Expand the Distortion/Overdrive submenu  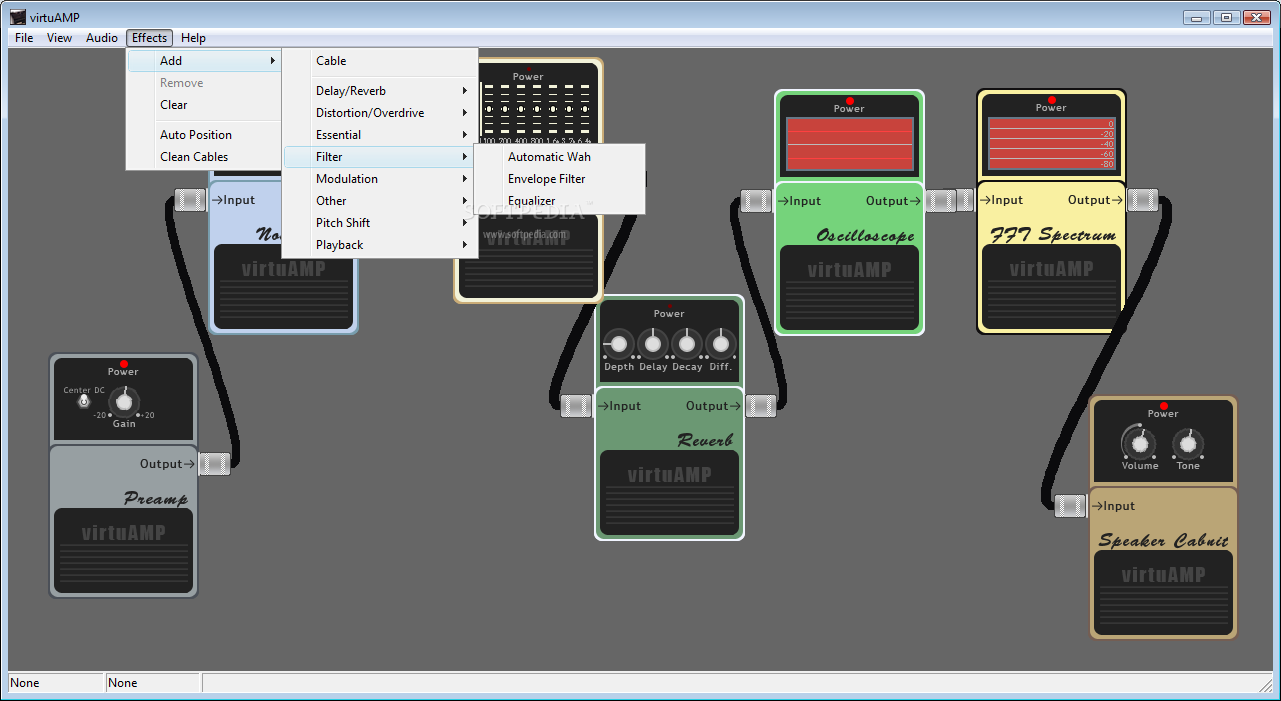click(380, 113)
